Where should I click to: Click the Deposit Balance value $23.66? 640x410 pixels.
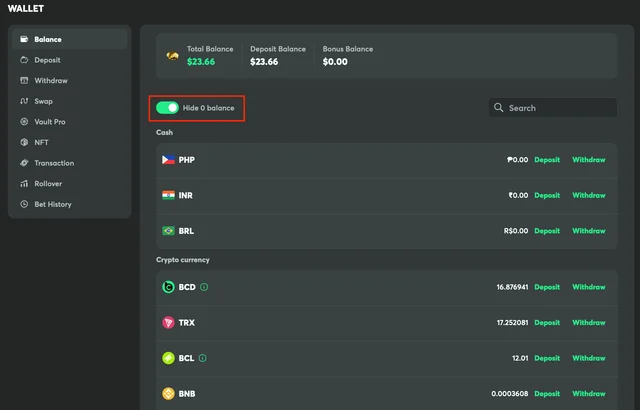[264, 62]
